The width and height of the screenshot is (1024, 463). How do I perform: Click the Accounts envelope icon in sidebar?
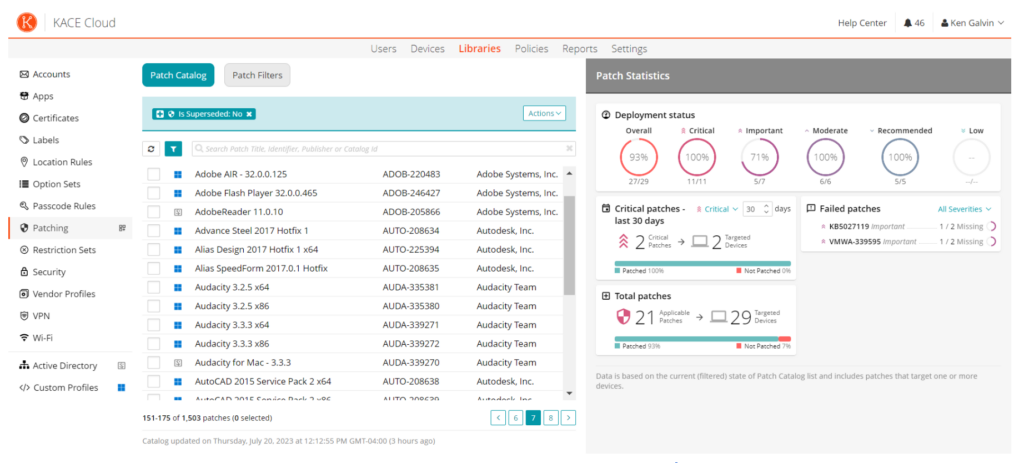[x=24, y=74]
